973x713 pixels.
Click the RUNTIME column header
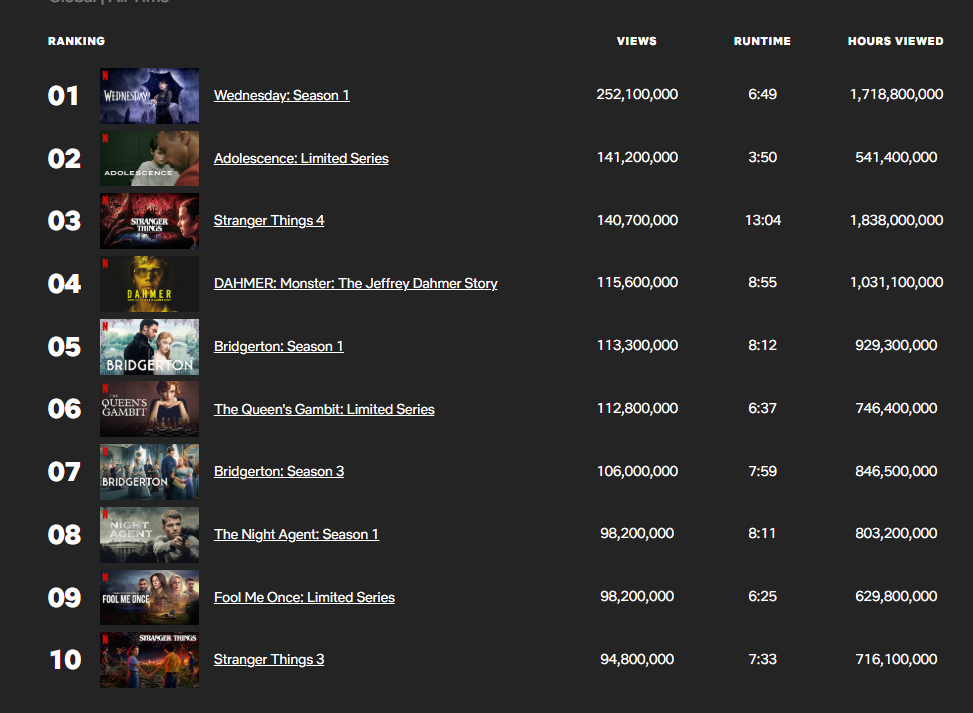pos(762,41)
